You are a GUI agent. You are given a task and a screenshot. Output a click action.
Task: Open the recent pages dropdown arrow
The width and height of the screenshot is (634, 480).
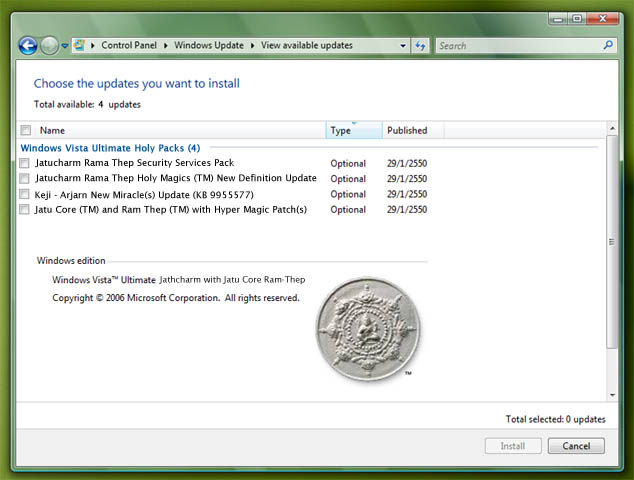pyautogui.click(x=65, y=46)
